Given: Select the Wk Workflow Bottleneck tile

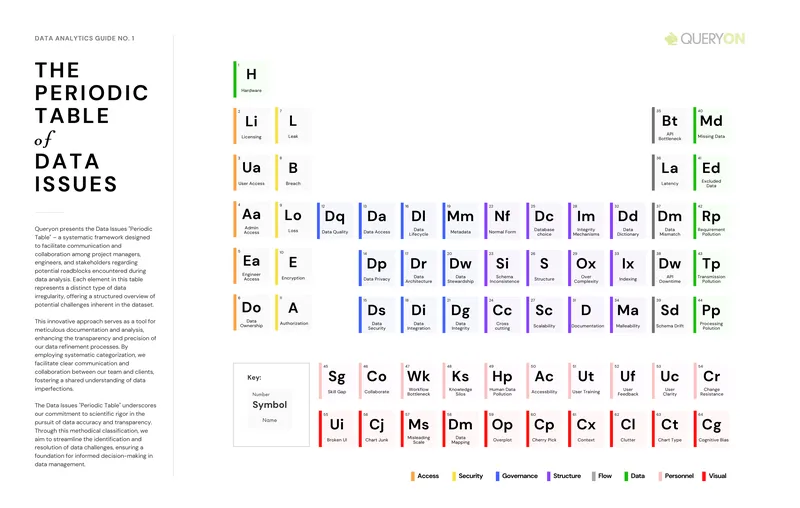Looking at the screenshot, I should coord(419,381).
